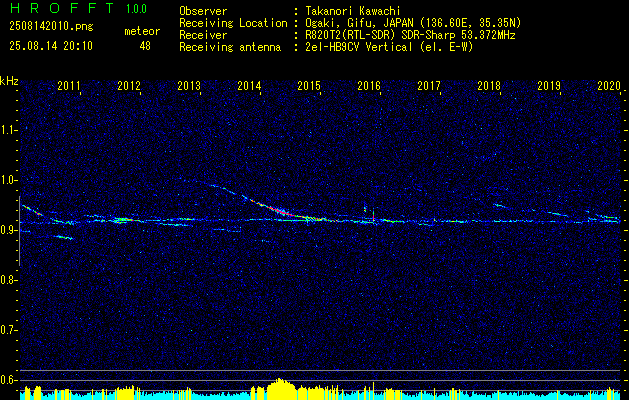Viewport: 629px width, 400px height.
Task: Click the 2017 time axis marker
Action: (x=429, y=85)
